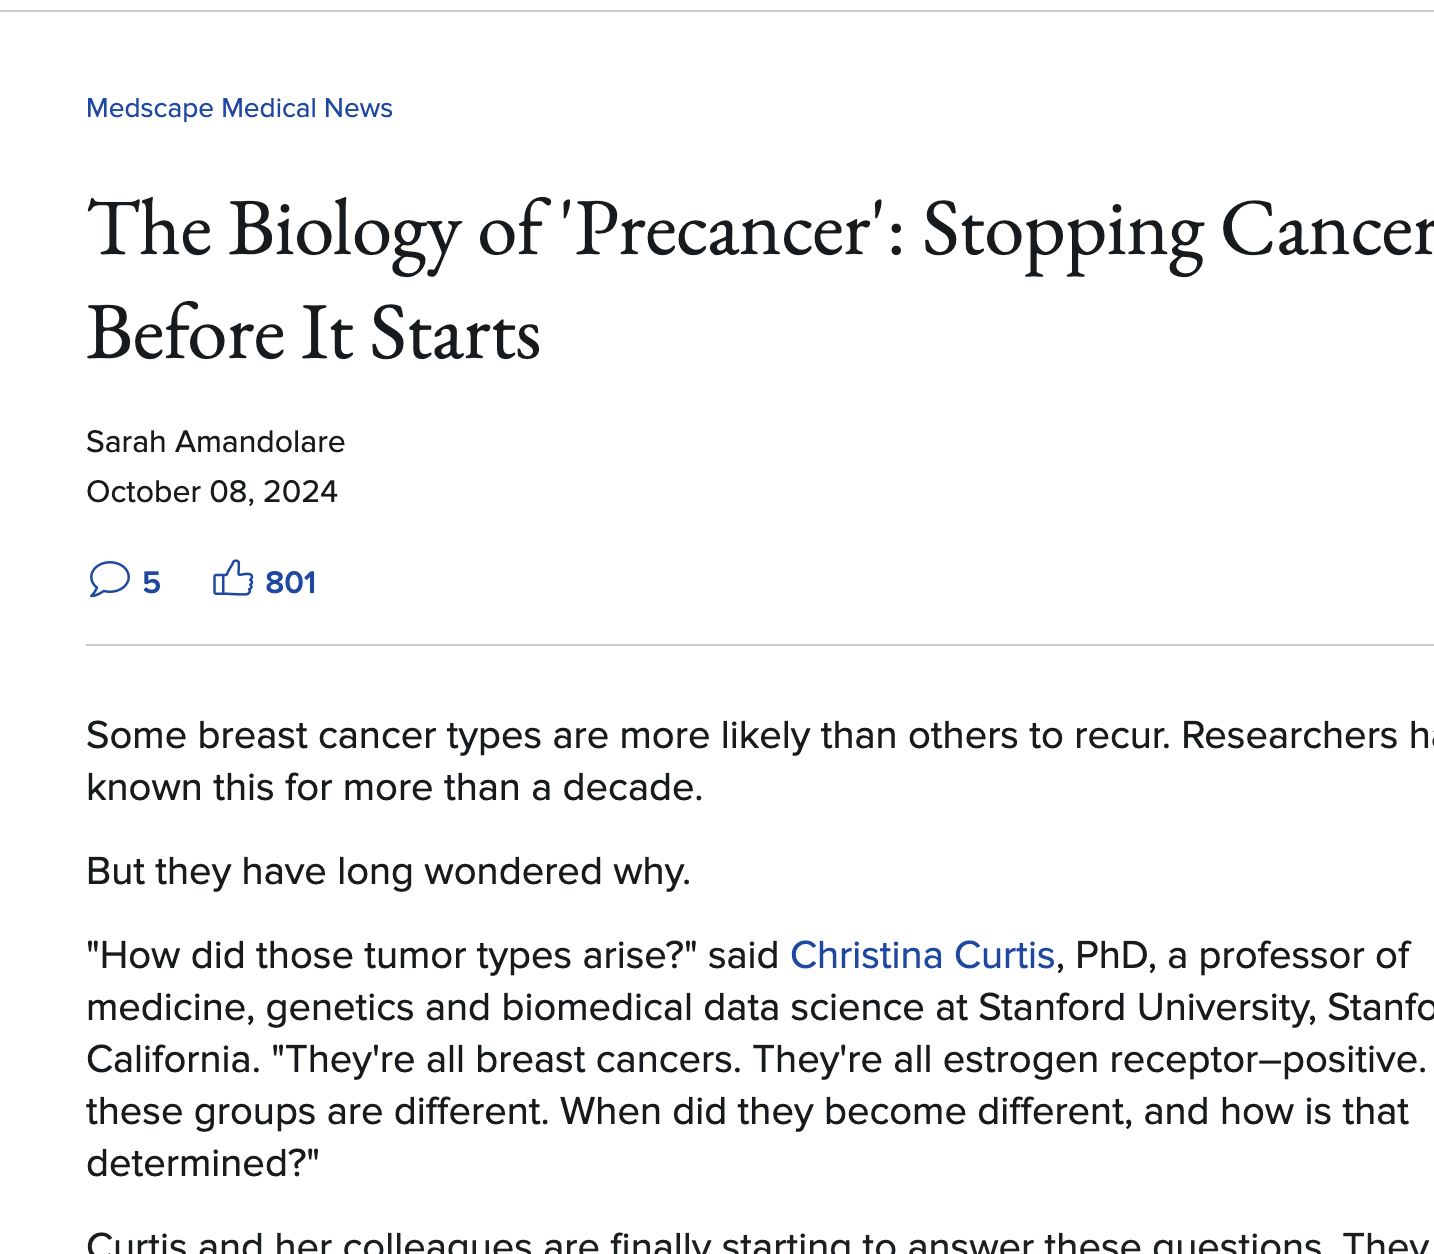Like the article with thumbs-up icon
Viewport: 1434px width, 1254px height.
click(233, 578)
